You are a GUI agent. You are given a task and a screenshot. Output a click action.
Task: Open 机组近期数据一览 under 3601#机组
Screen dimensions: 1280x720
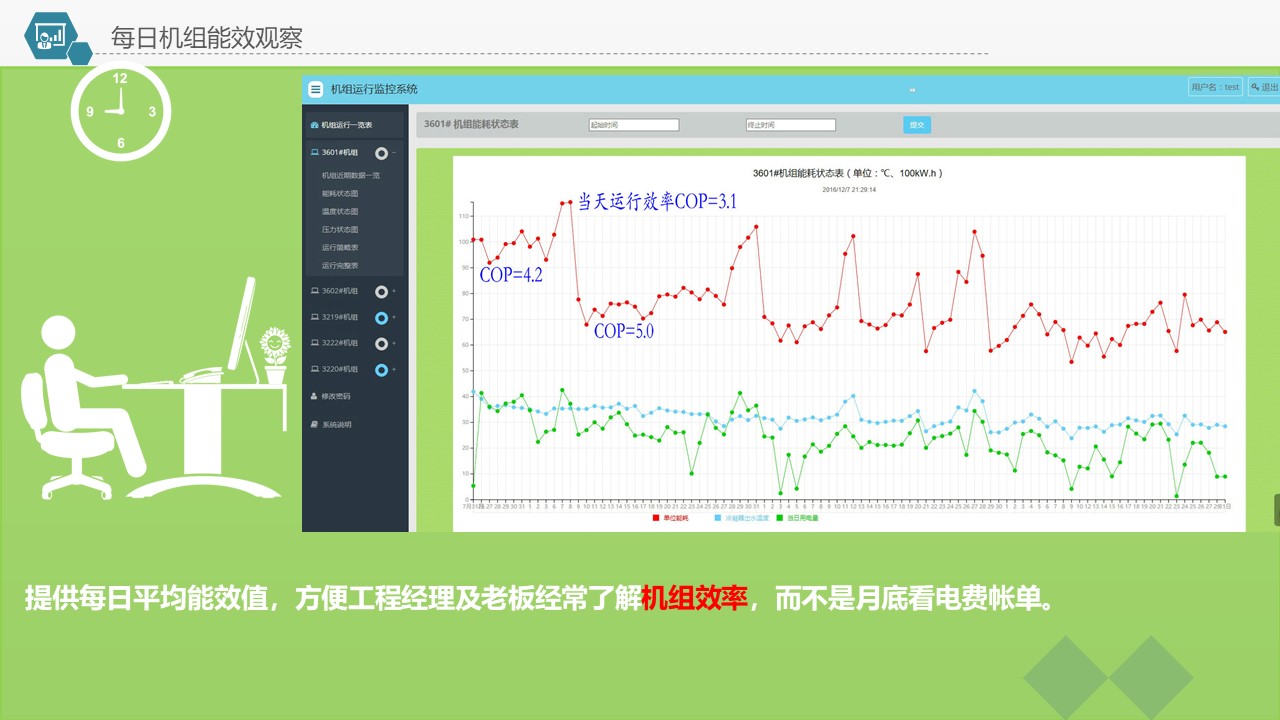click(351, 175)
